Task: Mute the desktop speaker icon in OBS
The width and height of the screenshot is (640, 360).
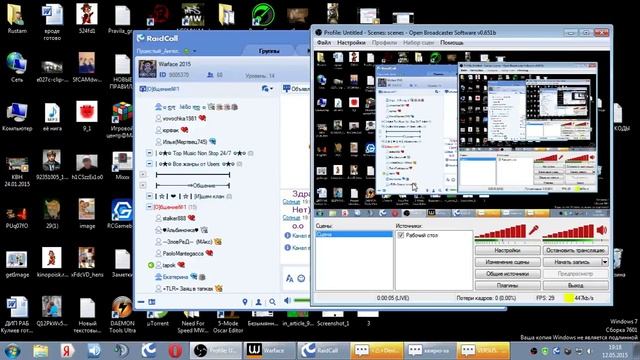Action: (602, 231)
